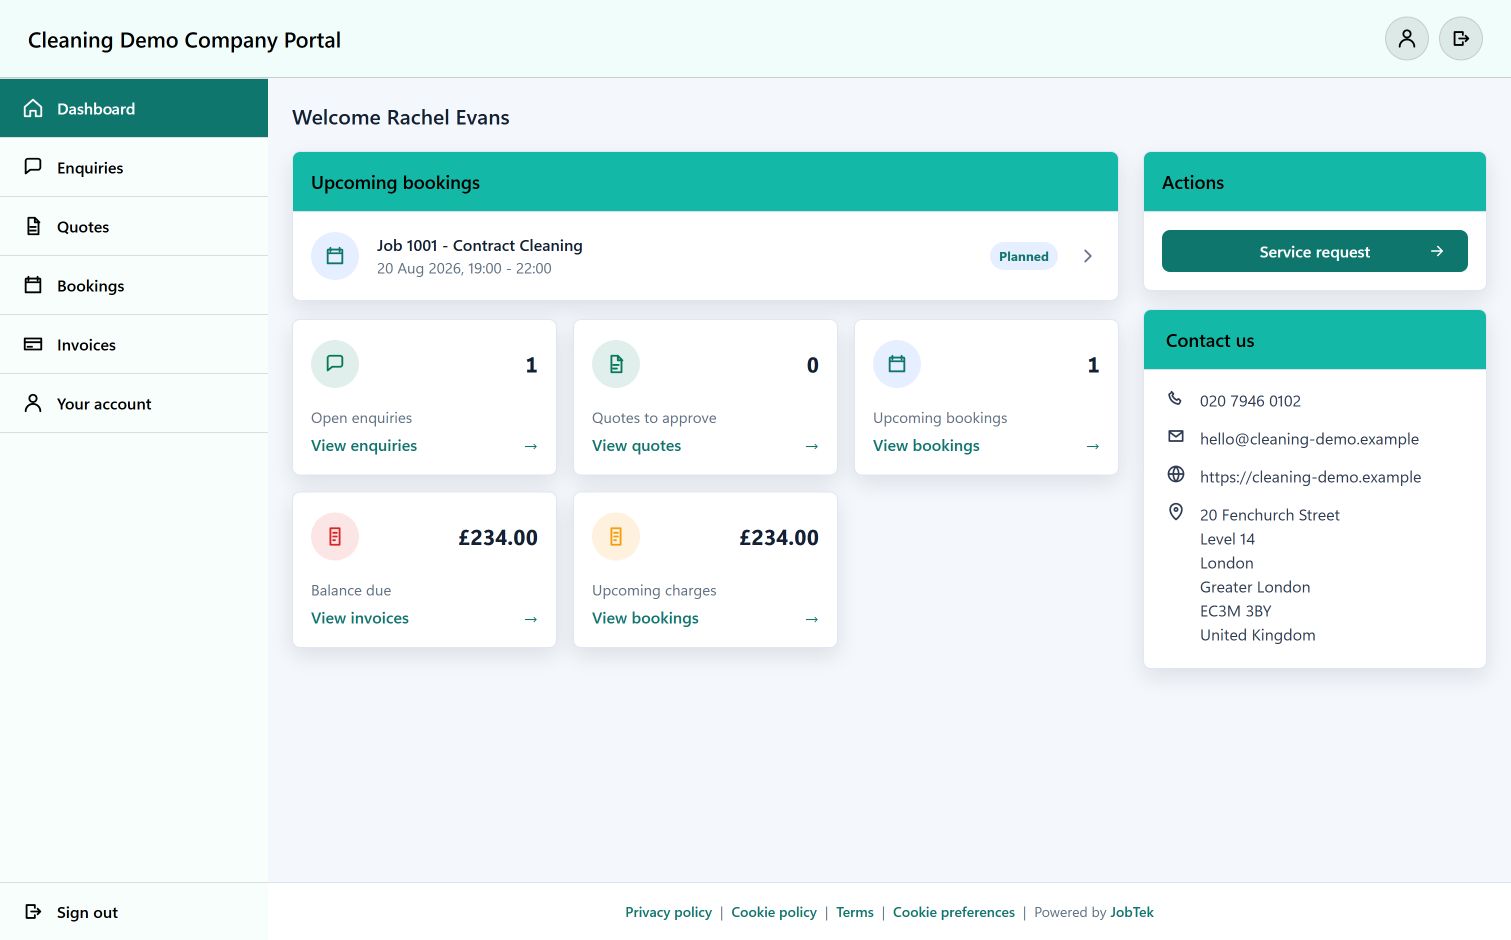Image resolution: width=1511 pixels, height=940 pixels.
Task: Click the envelope icon in Contact us
Action: pyautogui.click(x=1176, y=437)
